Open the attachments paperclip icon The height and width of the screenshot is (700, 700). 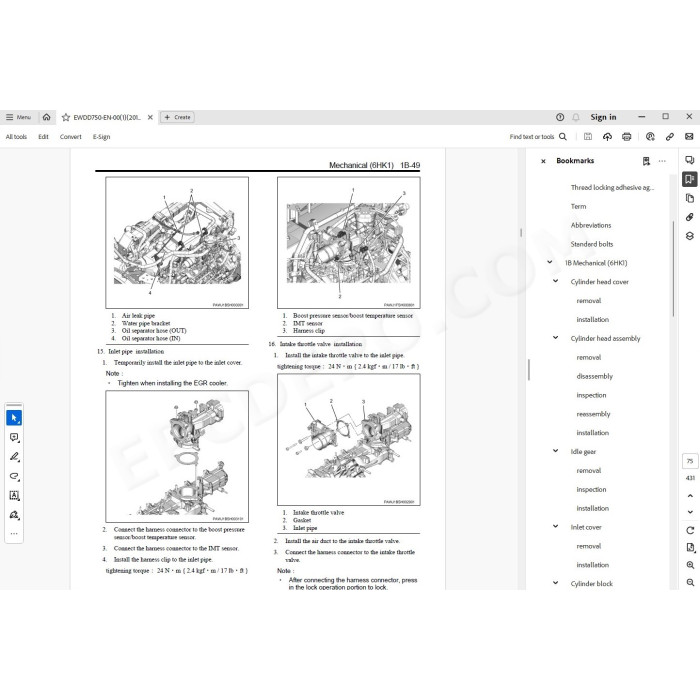[690, 217]
